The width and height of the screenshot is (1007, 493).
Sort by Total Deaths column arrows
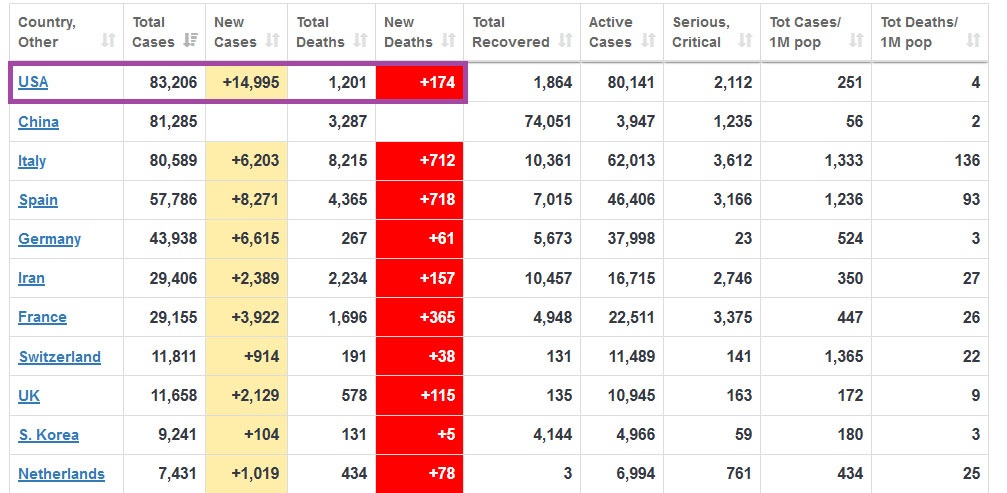click(360, 41)
